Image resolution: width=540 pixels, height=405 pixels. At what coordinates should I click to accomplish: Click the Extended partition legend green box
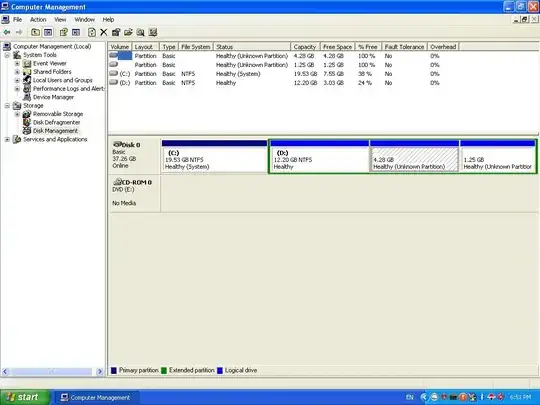[164, 371]
